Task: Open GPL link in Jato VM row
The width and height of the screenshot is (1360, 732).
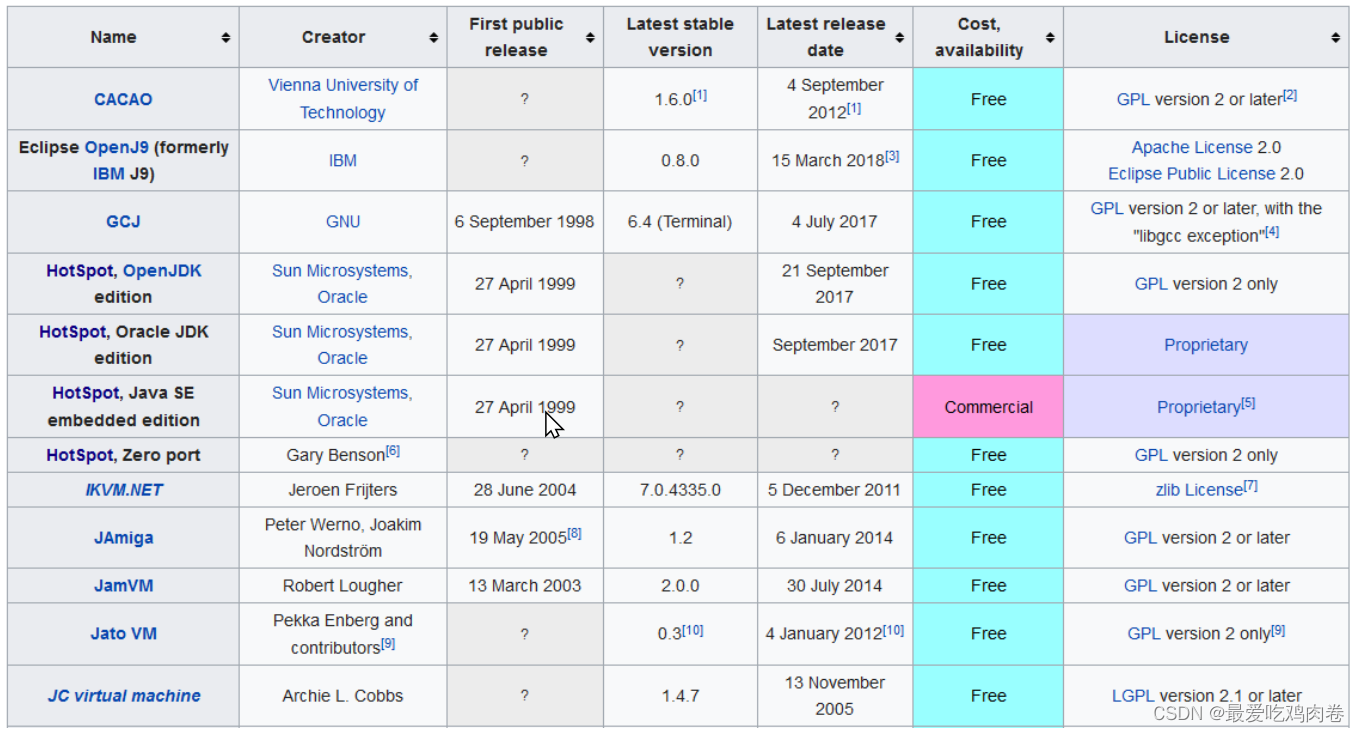Action: coord(1144,634)
